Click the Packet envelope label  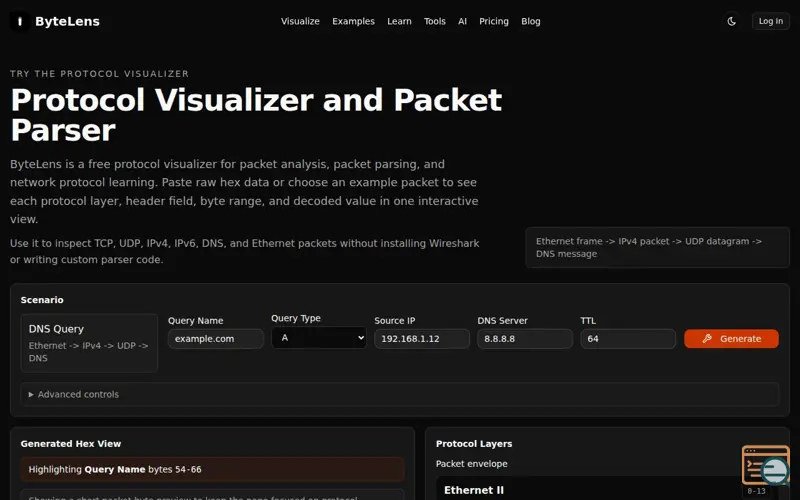471,464
